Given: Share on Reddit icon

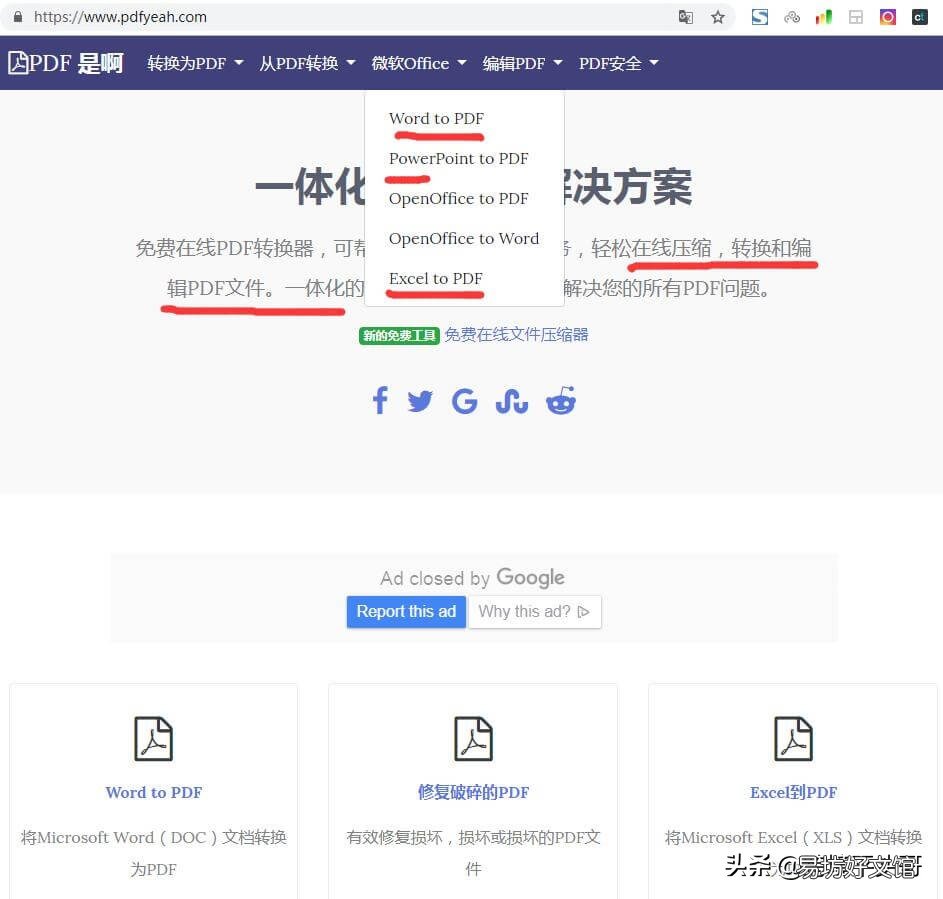Looking at the screenshot, I should (x=561, y=400).
